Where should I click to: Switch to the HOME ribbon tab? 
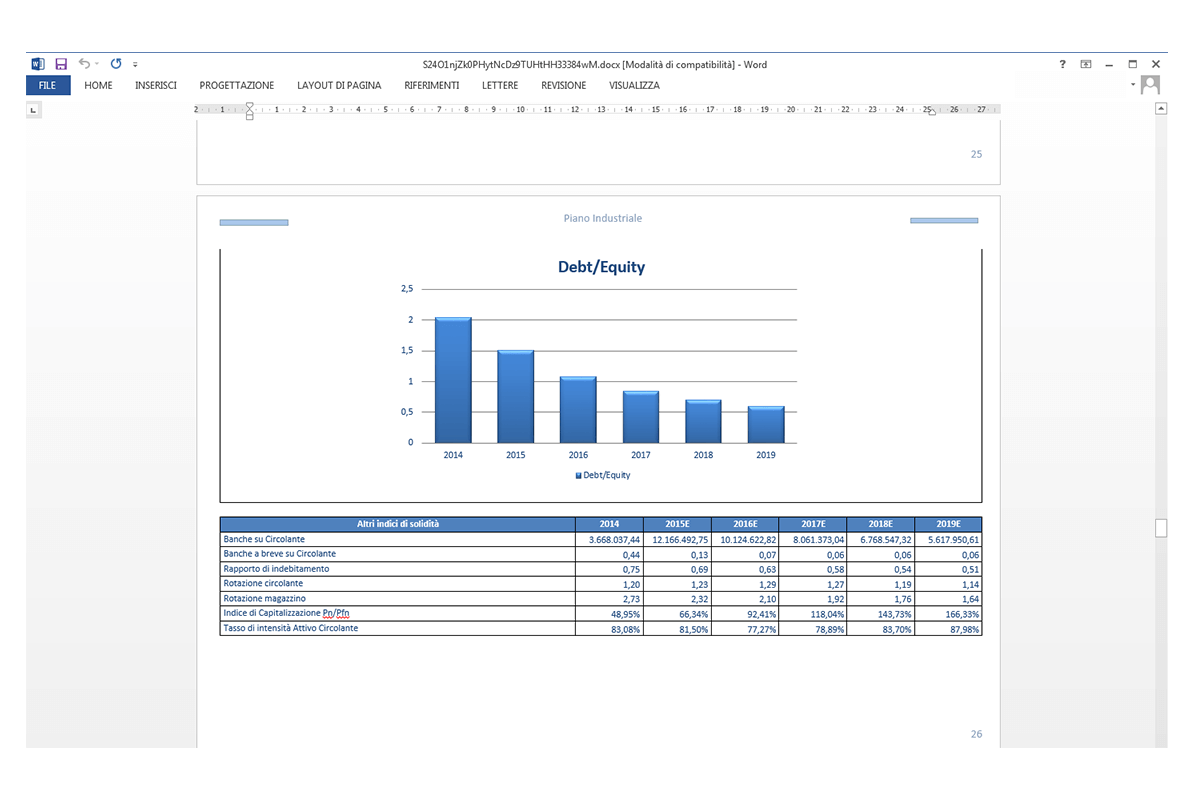click(98, 85)
